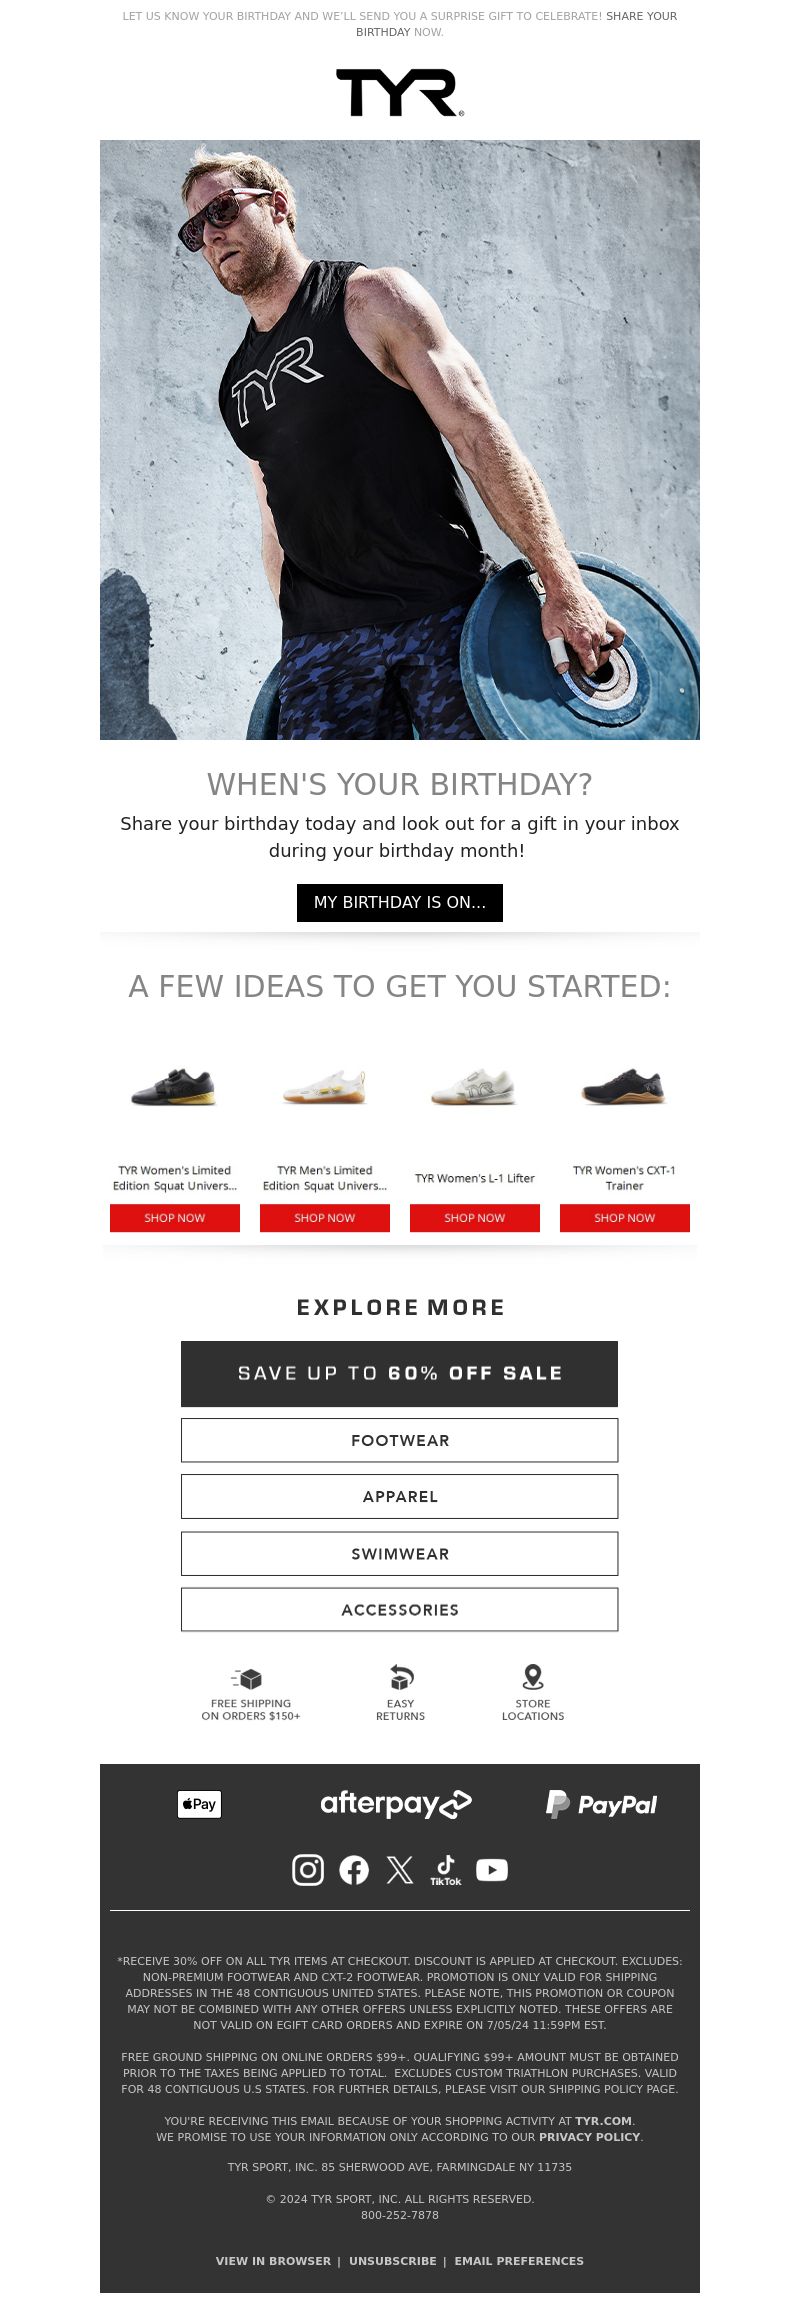Click the TYR Women's CXT-1 Trainer shoe image
The height and width of the screenshot is (2307, 800).
click(x=624, y=1086)
